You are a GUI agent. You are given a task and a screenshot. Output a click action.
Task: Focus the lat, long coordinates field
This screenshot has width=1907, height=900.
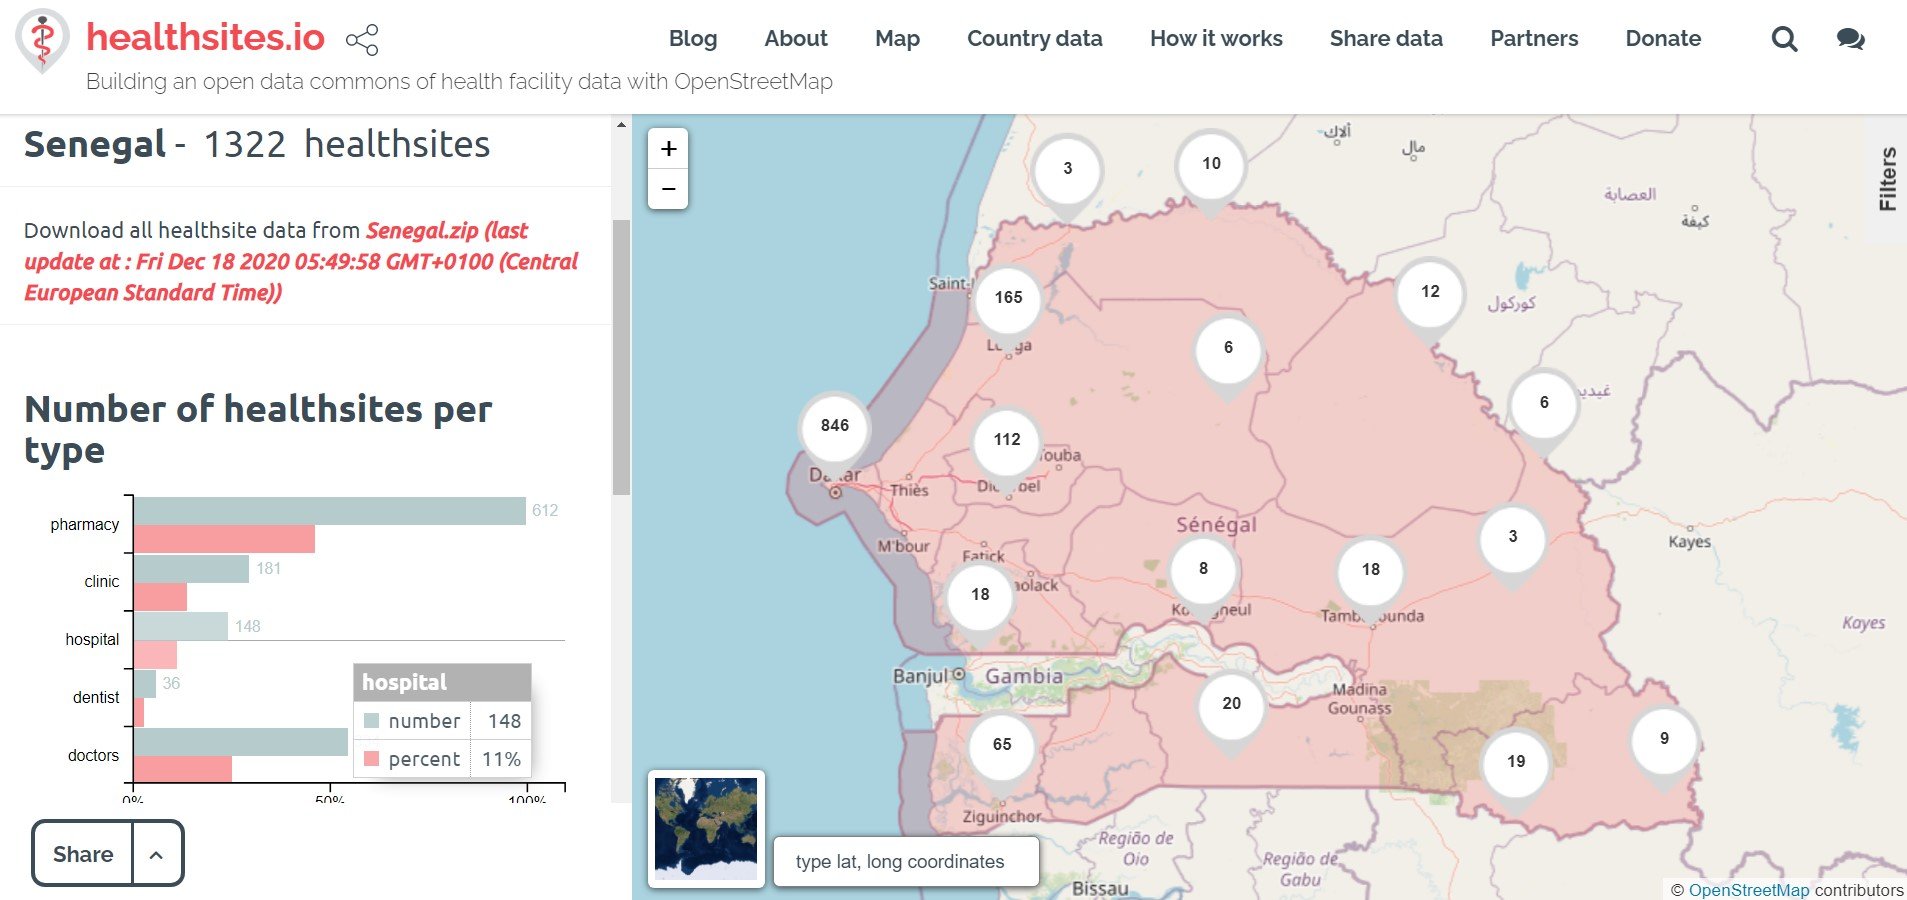906,862
